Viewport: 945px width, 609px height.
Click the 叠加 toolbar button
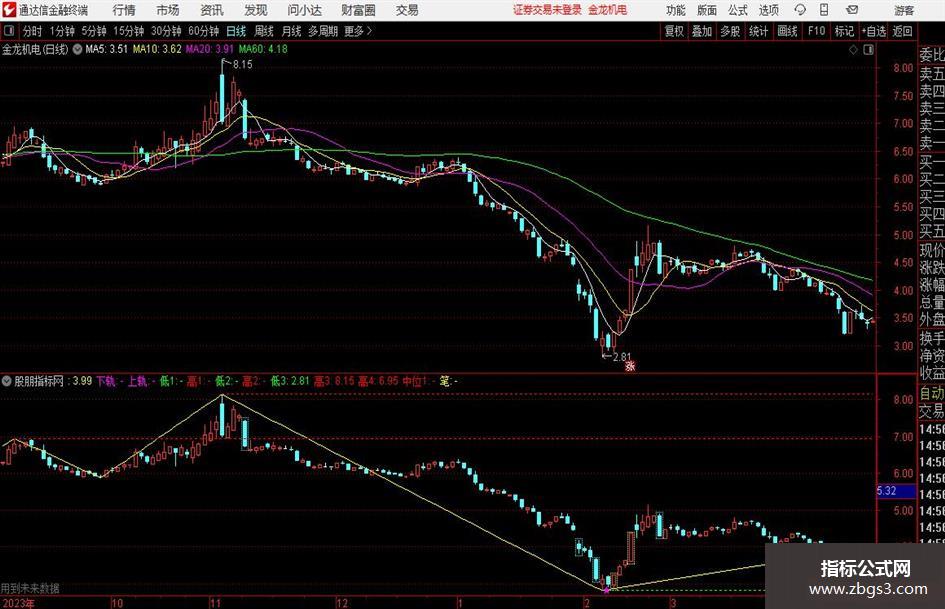702,31
